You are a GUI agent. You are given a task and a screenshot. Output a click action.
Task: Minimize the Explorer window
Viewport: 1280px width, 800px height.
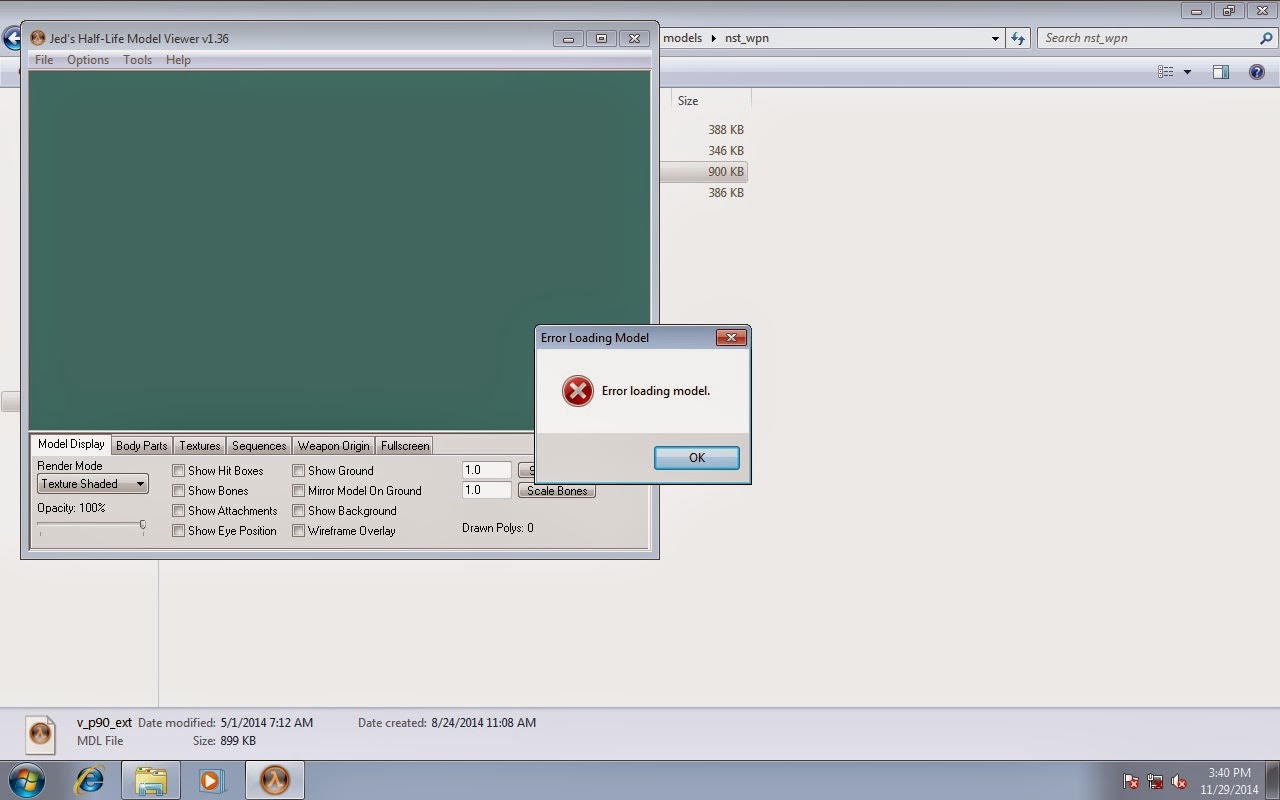pyautogui.click(x=1196, y=11)
